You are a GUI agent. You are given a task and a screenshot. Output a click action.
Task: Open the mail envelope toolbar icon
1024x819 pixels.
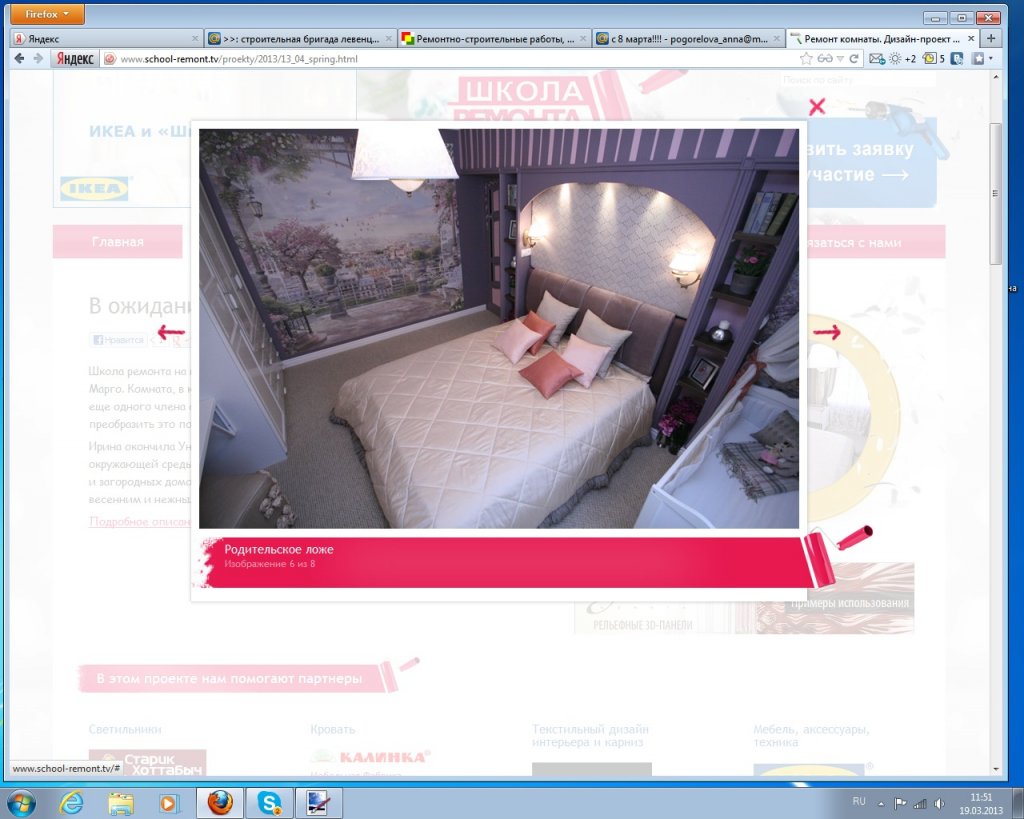[x=876, y=59]
